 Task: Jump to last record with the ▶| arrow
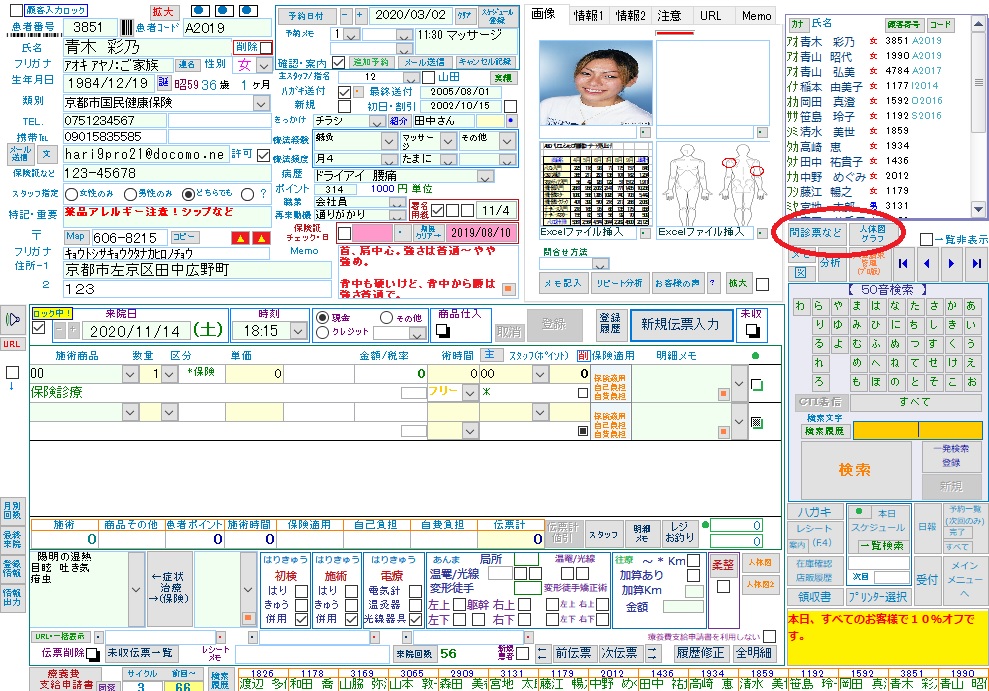point(976,264)
